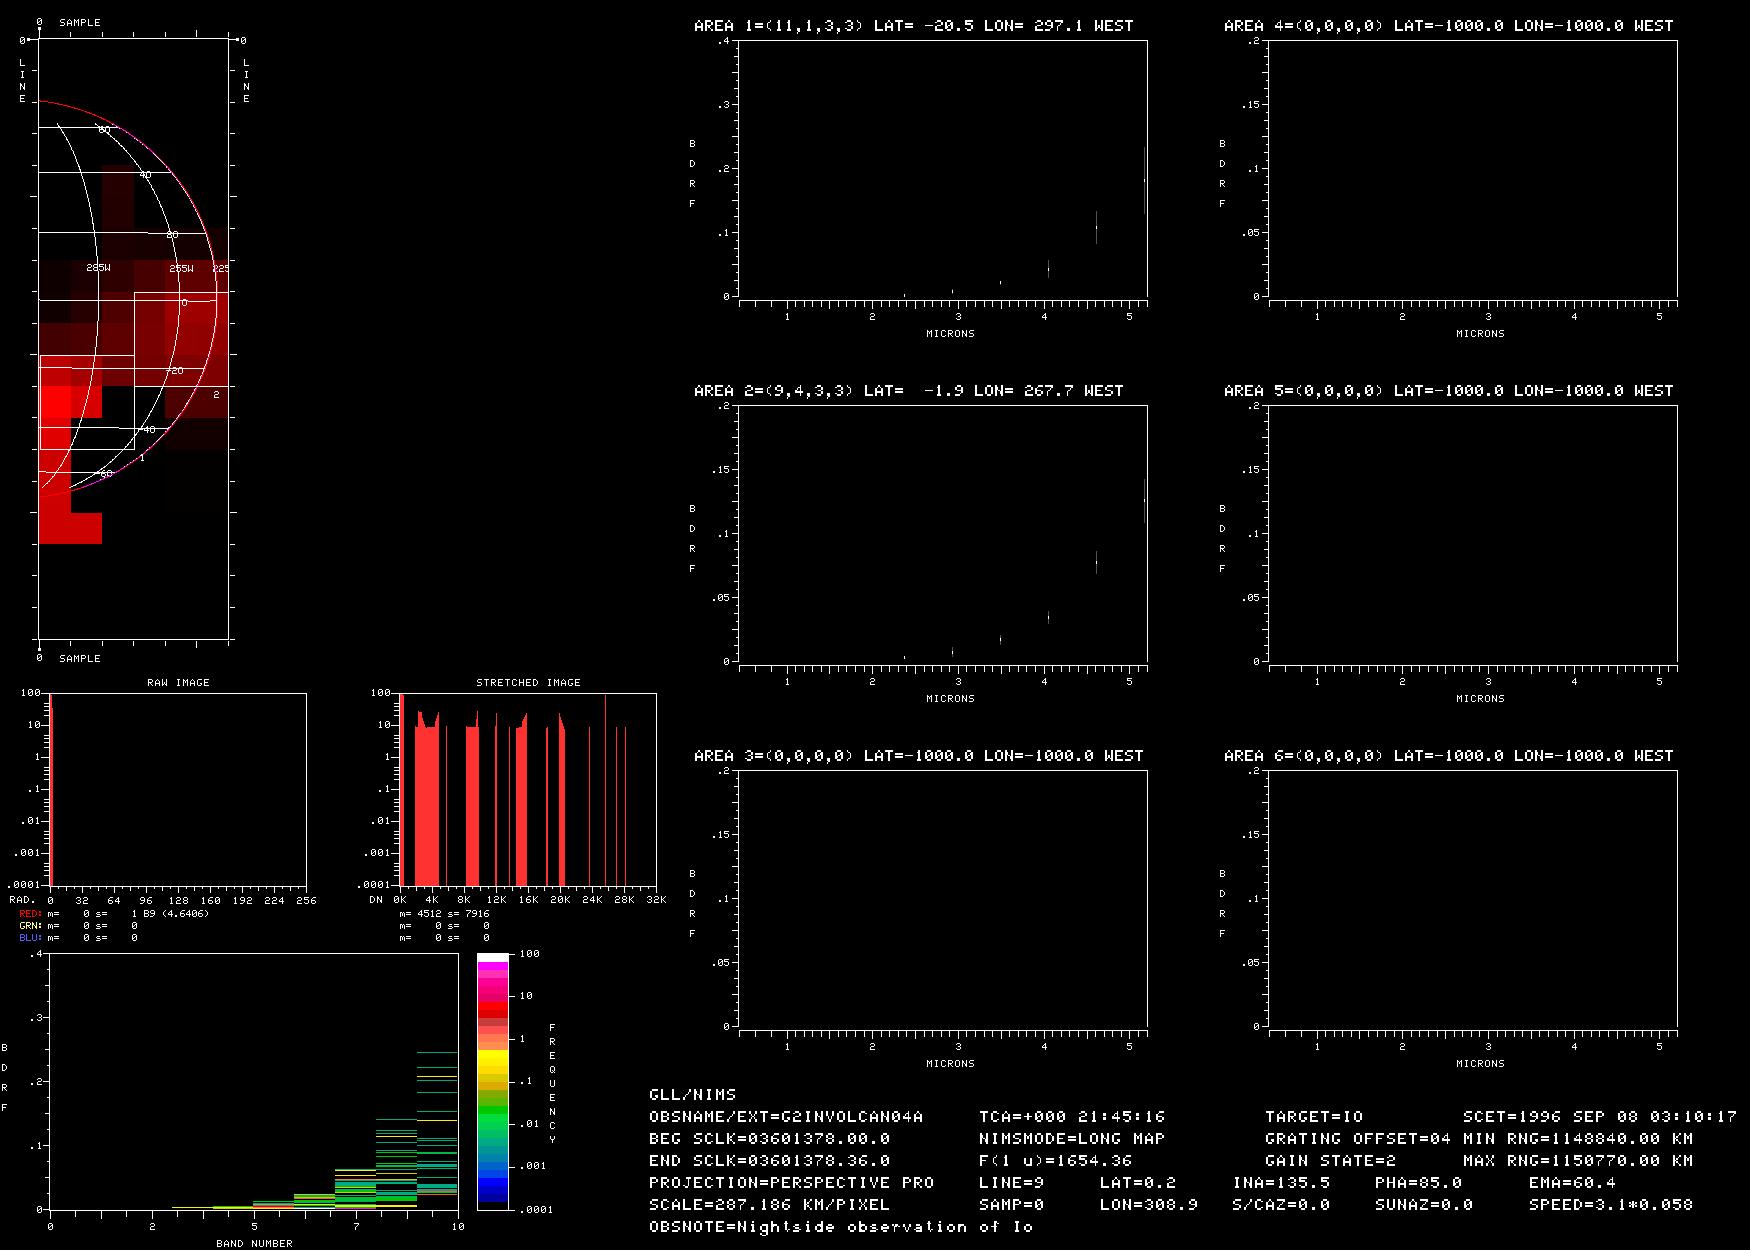The height and width of the screenshot is (1250, 1750).
Task: Click the "BAND NUMBER" axis label
Action: [254, 1244]
